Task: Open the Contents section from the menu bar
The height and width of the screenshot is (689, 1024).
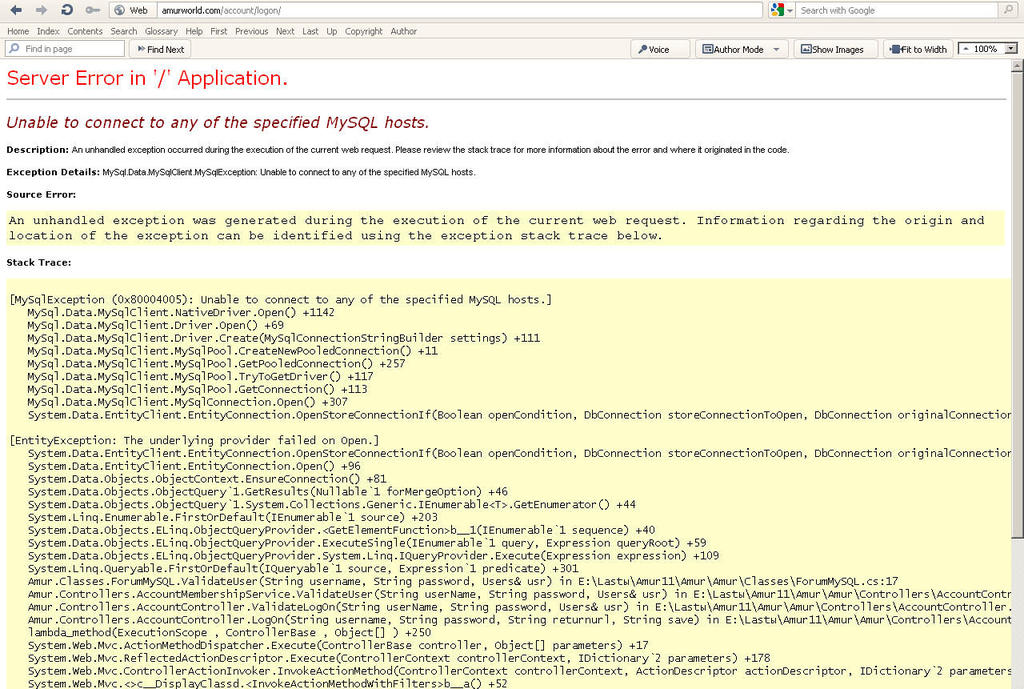Action: 84,30
